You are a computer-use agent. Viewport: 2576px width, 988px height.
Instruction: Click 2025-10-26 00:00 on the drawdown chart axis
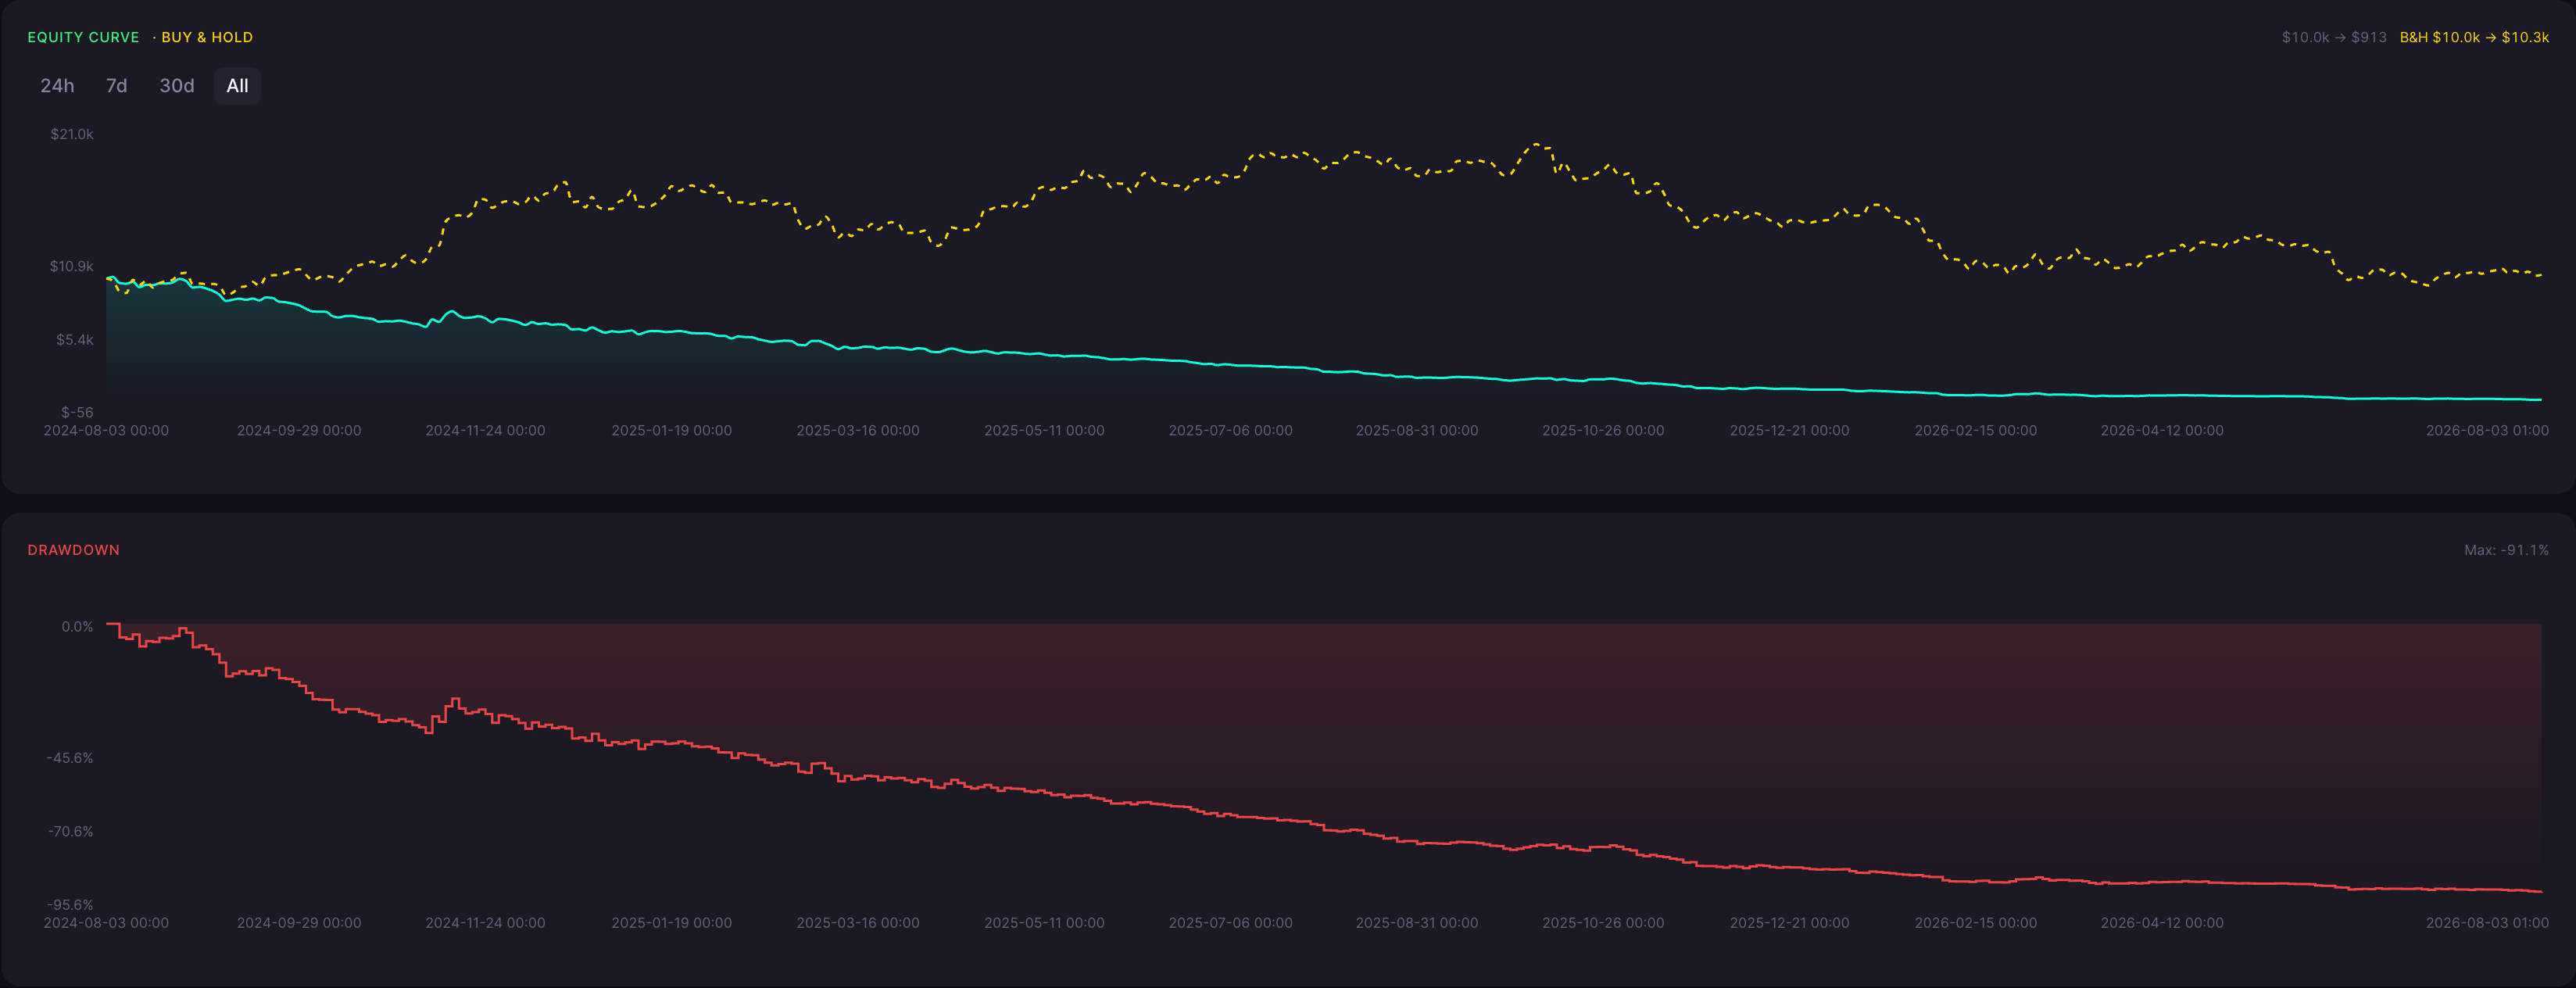[x=1603, y=923]
